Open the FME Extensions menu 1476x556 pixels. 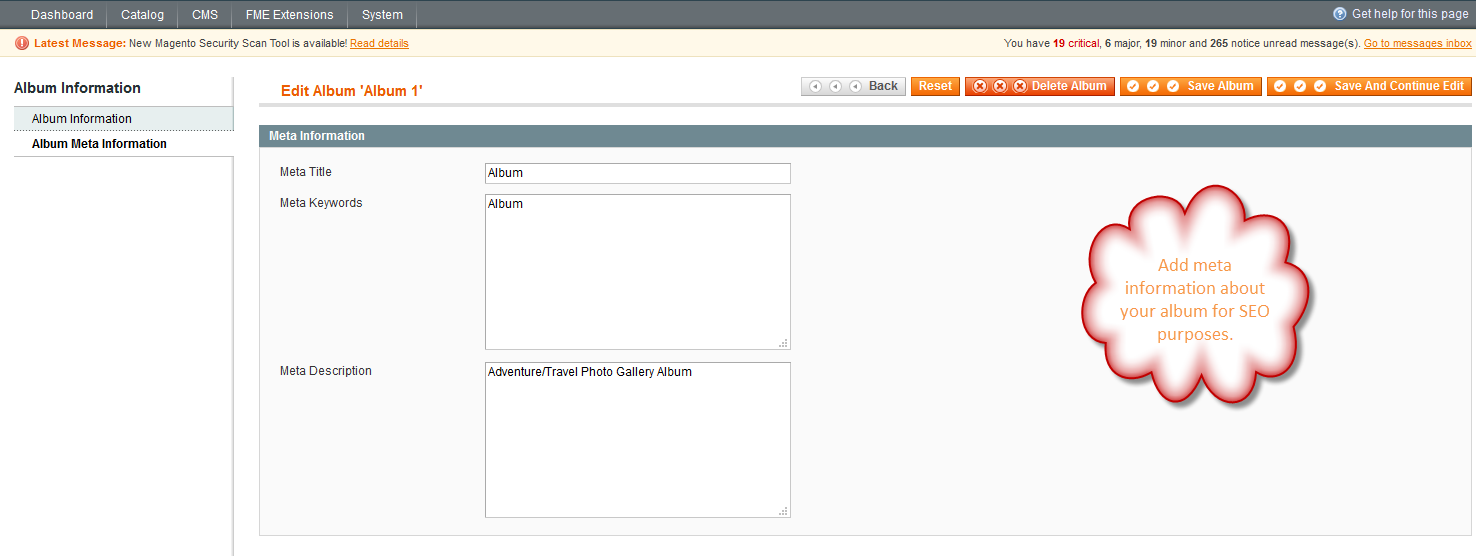[x=289, y=15]
